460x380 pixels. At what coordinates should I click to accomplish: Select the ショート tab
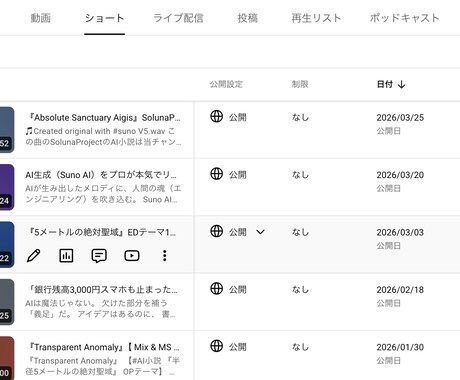[104, 18]
